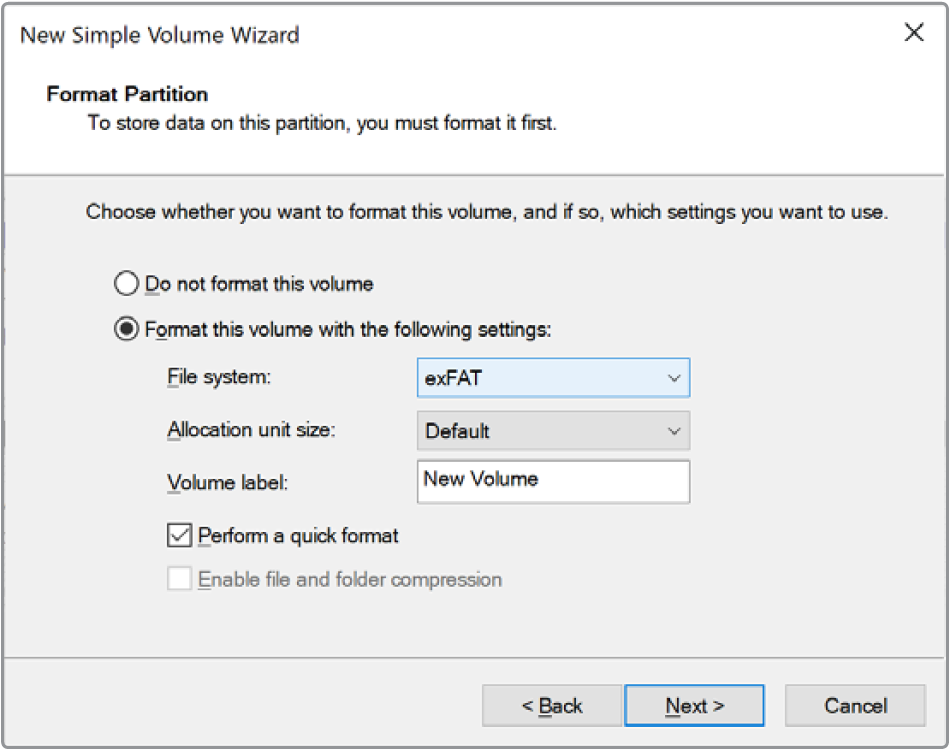This screenshot has height=750, width=950.
Task: Click inside the Volume label text field
Action: tap(553, 481)
